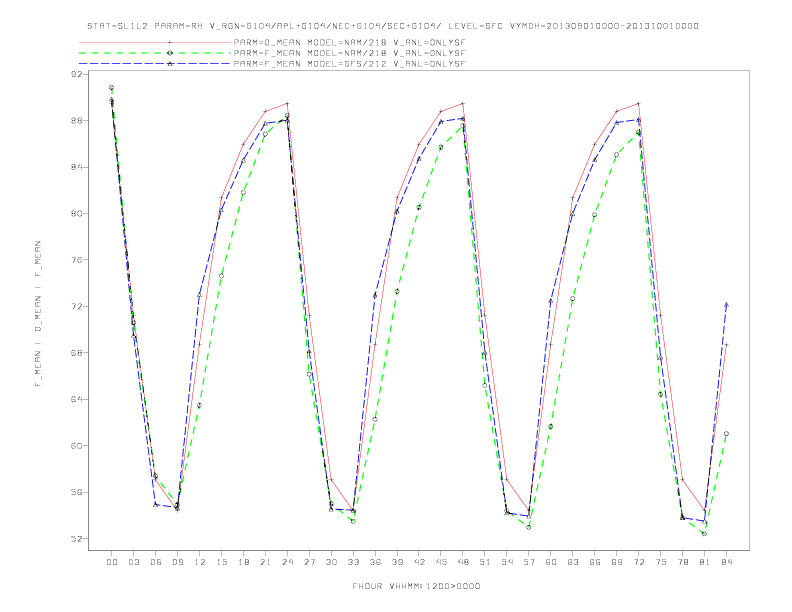Screen dimensions: 792x612
Task: Select the blue legend entry PARM=F_MEAN MODEL=GFS/212
Action: coord(272,64)
